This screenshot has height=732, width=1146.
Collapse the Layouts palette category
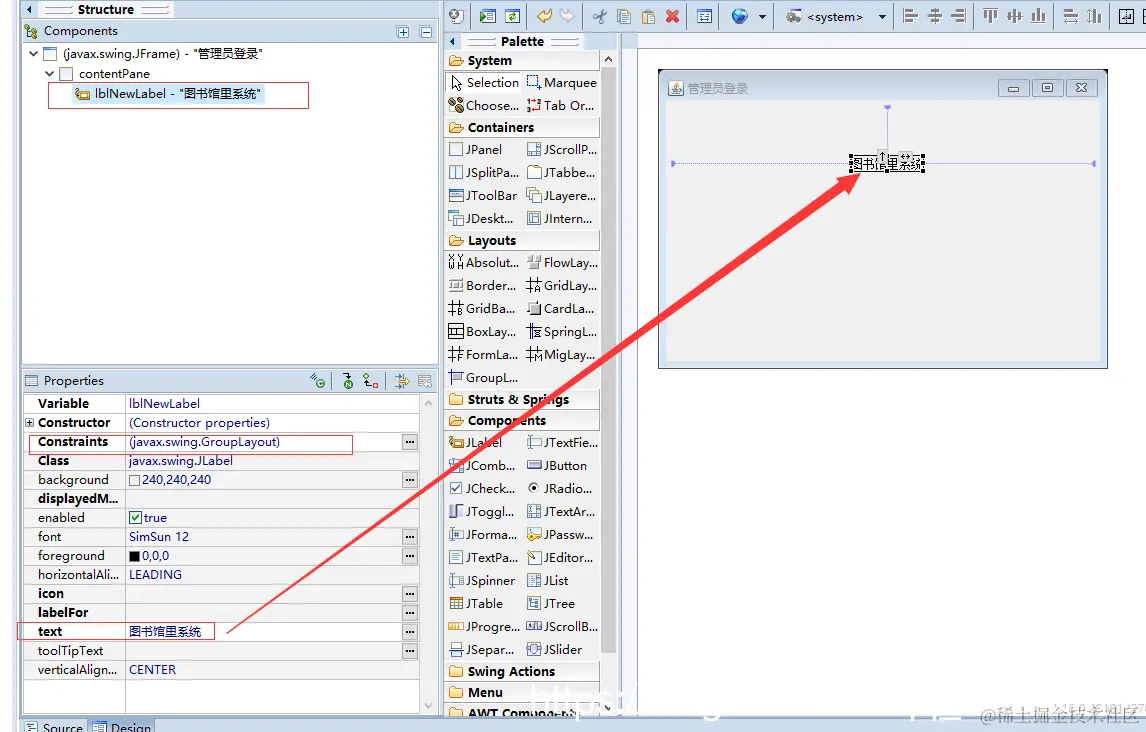tap(522, 240)
